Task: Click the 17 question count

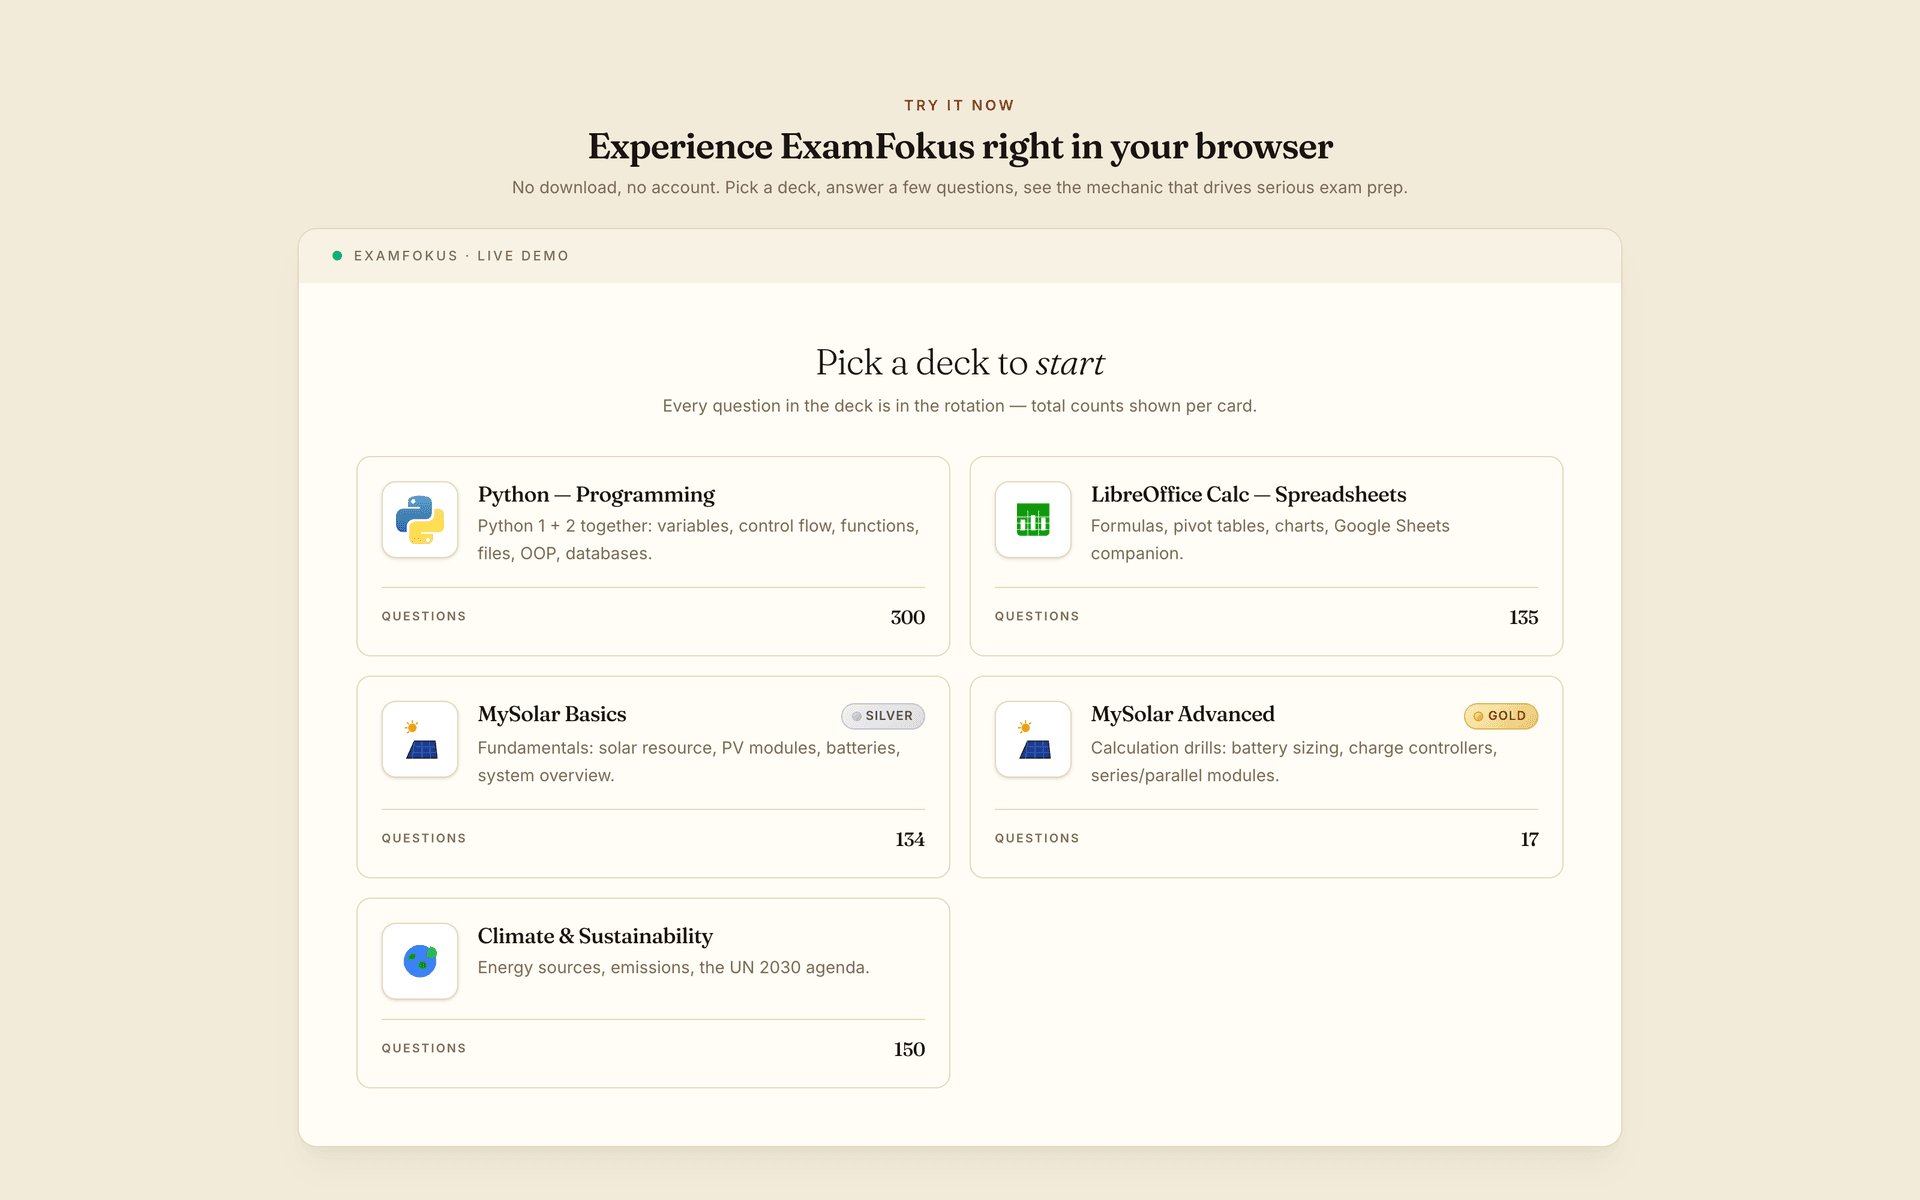Action: [x=1529, y=840]
